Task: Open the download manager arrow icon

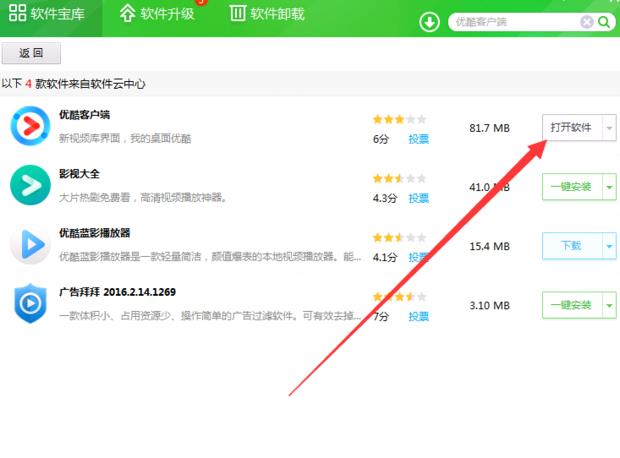Action: pyautogui.click(x=429, y=22)
